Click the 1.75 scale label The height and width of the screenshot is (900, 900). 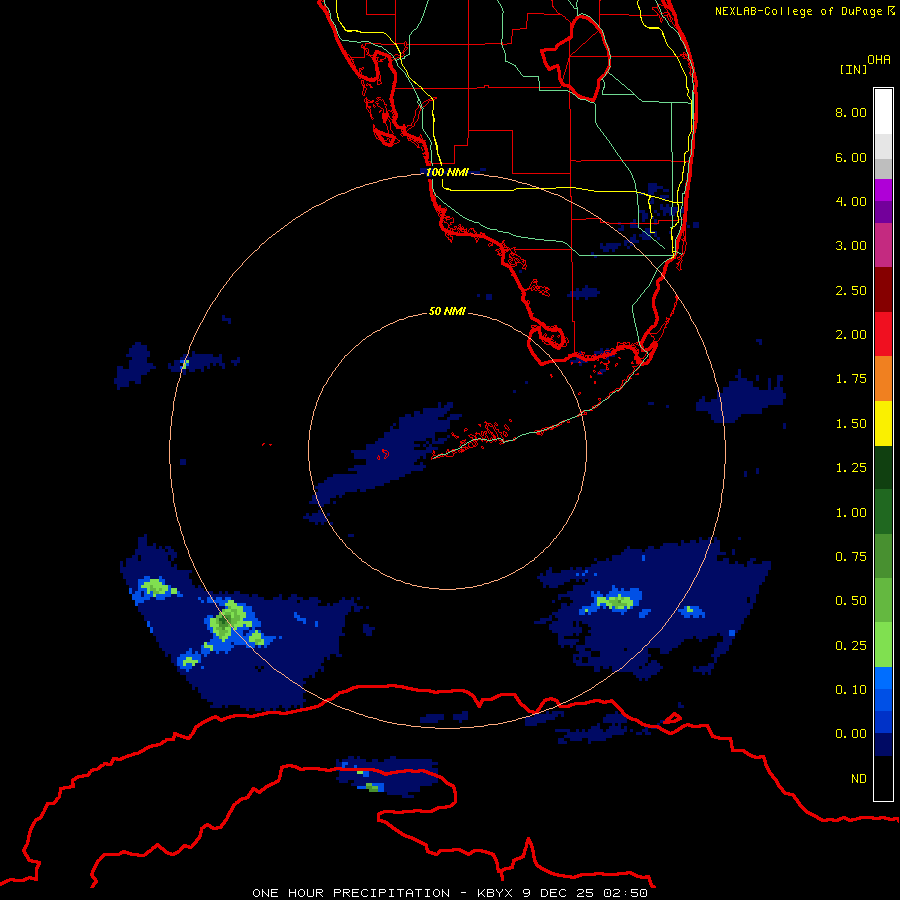[x=851, y=379]
